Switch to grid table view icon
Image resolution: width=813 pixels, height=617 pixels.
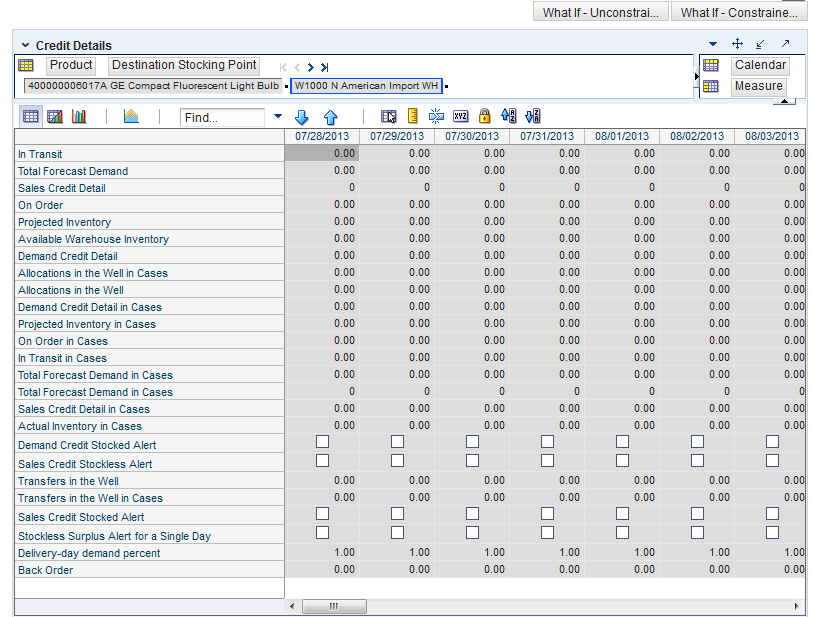pyautogui.click(x=31, y=116)
